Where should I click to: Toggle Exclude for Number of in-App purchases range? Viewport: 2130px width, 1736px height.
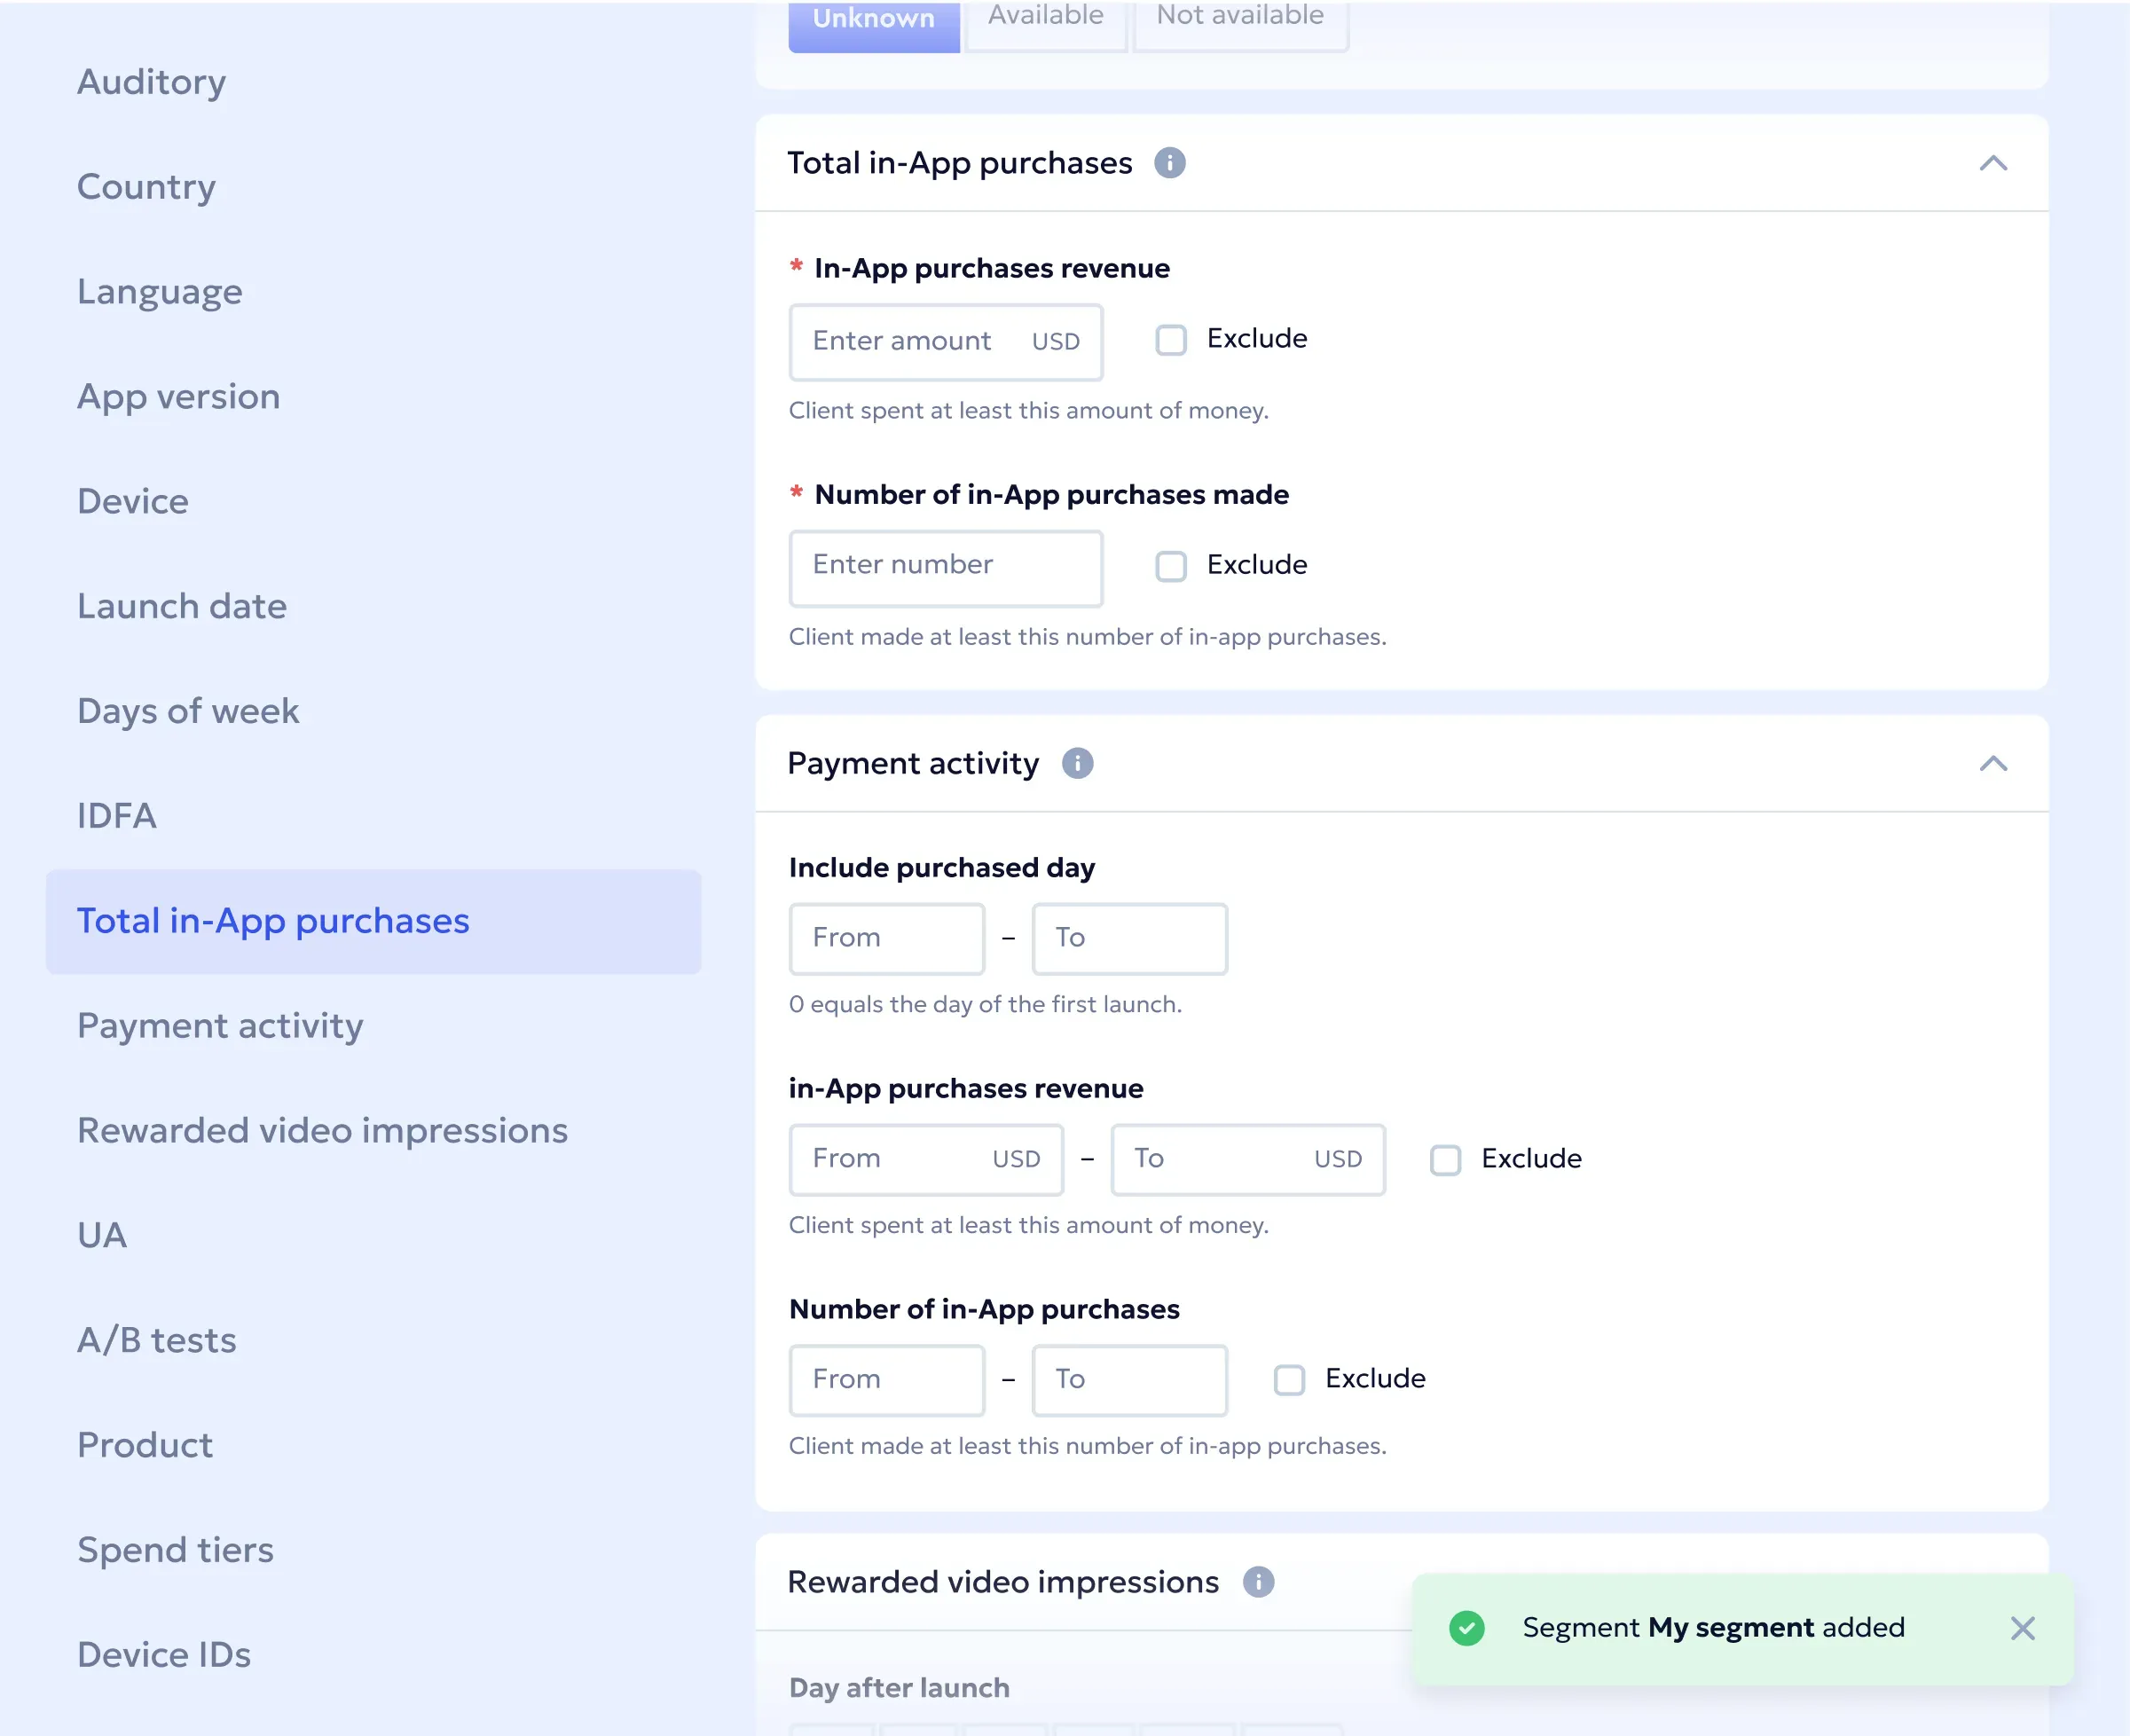pyautogui.click(x=1289, y=1380)
